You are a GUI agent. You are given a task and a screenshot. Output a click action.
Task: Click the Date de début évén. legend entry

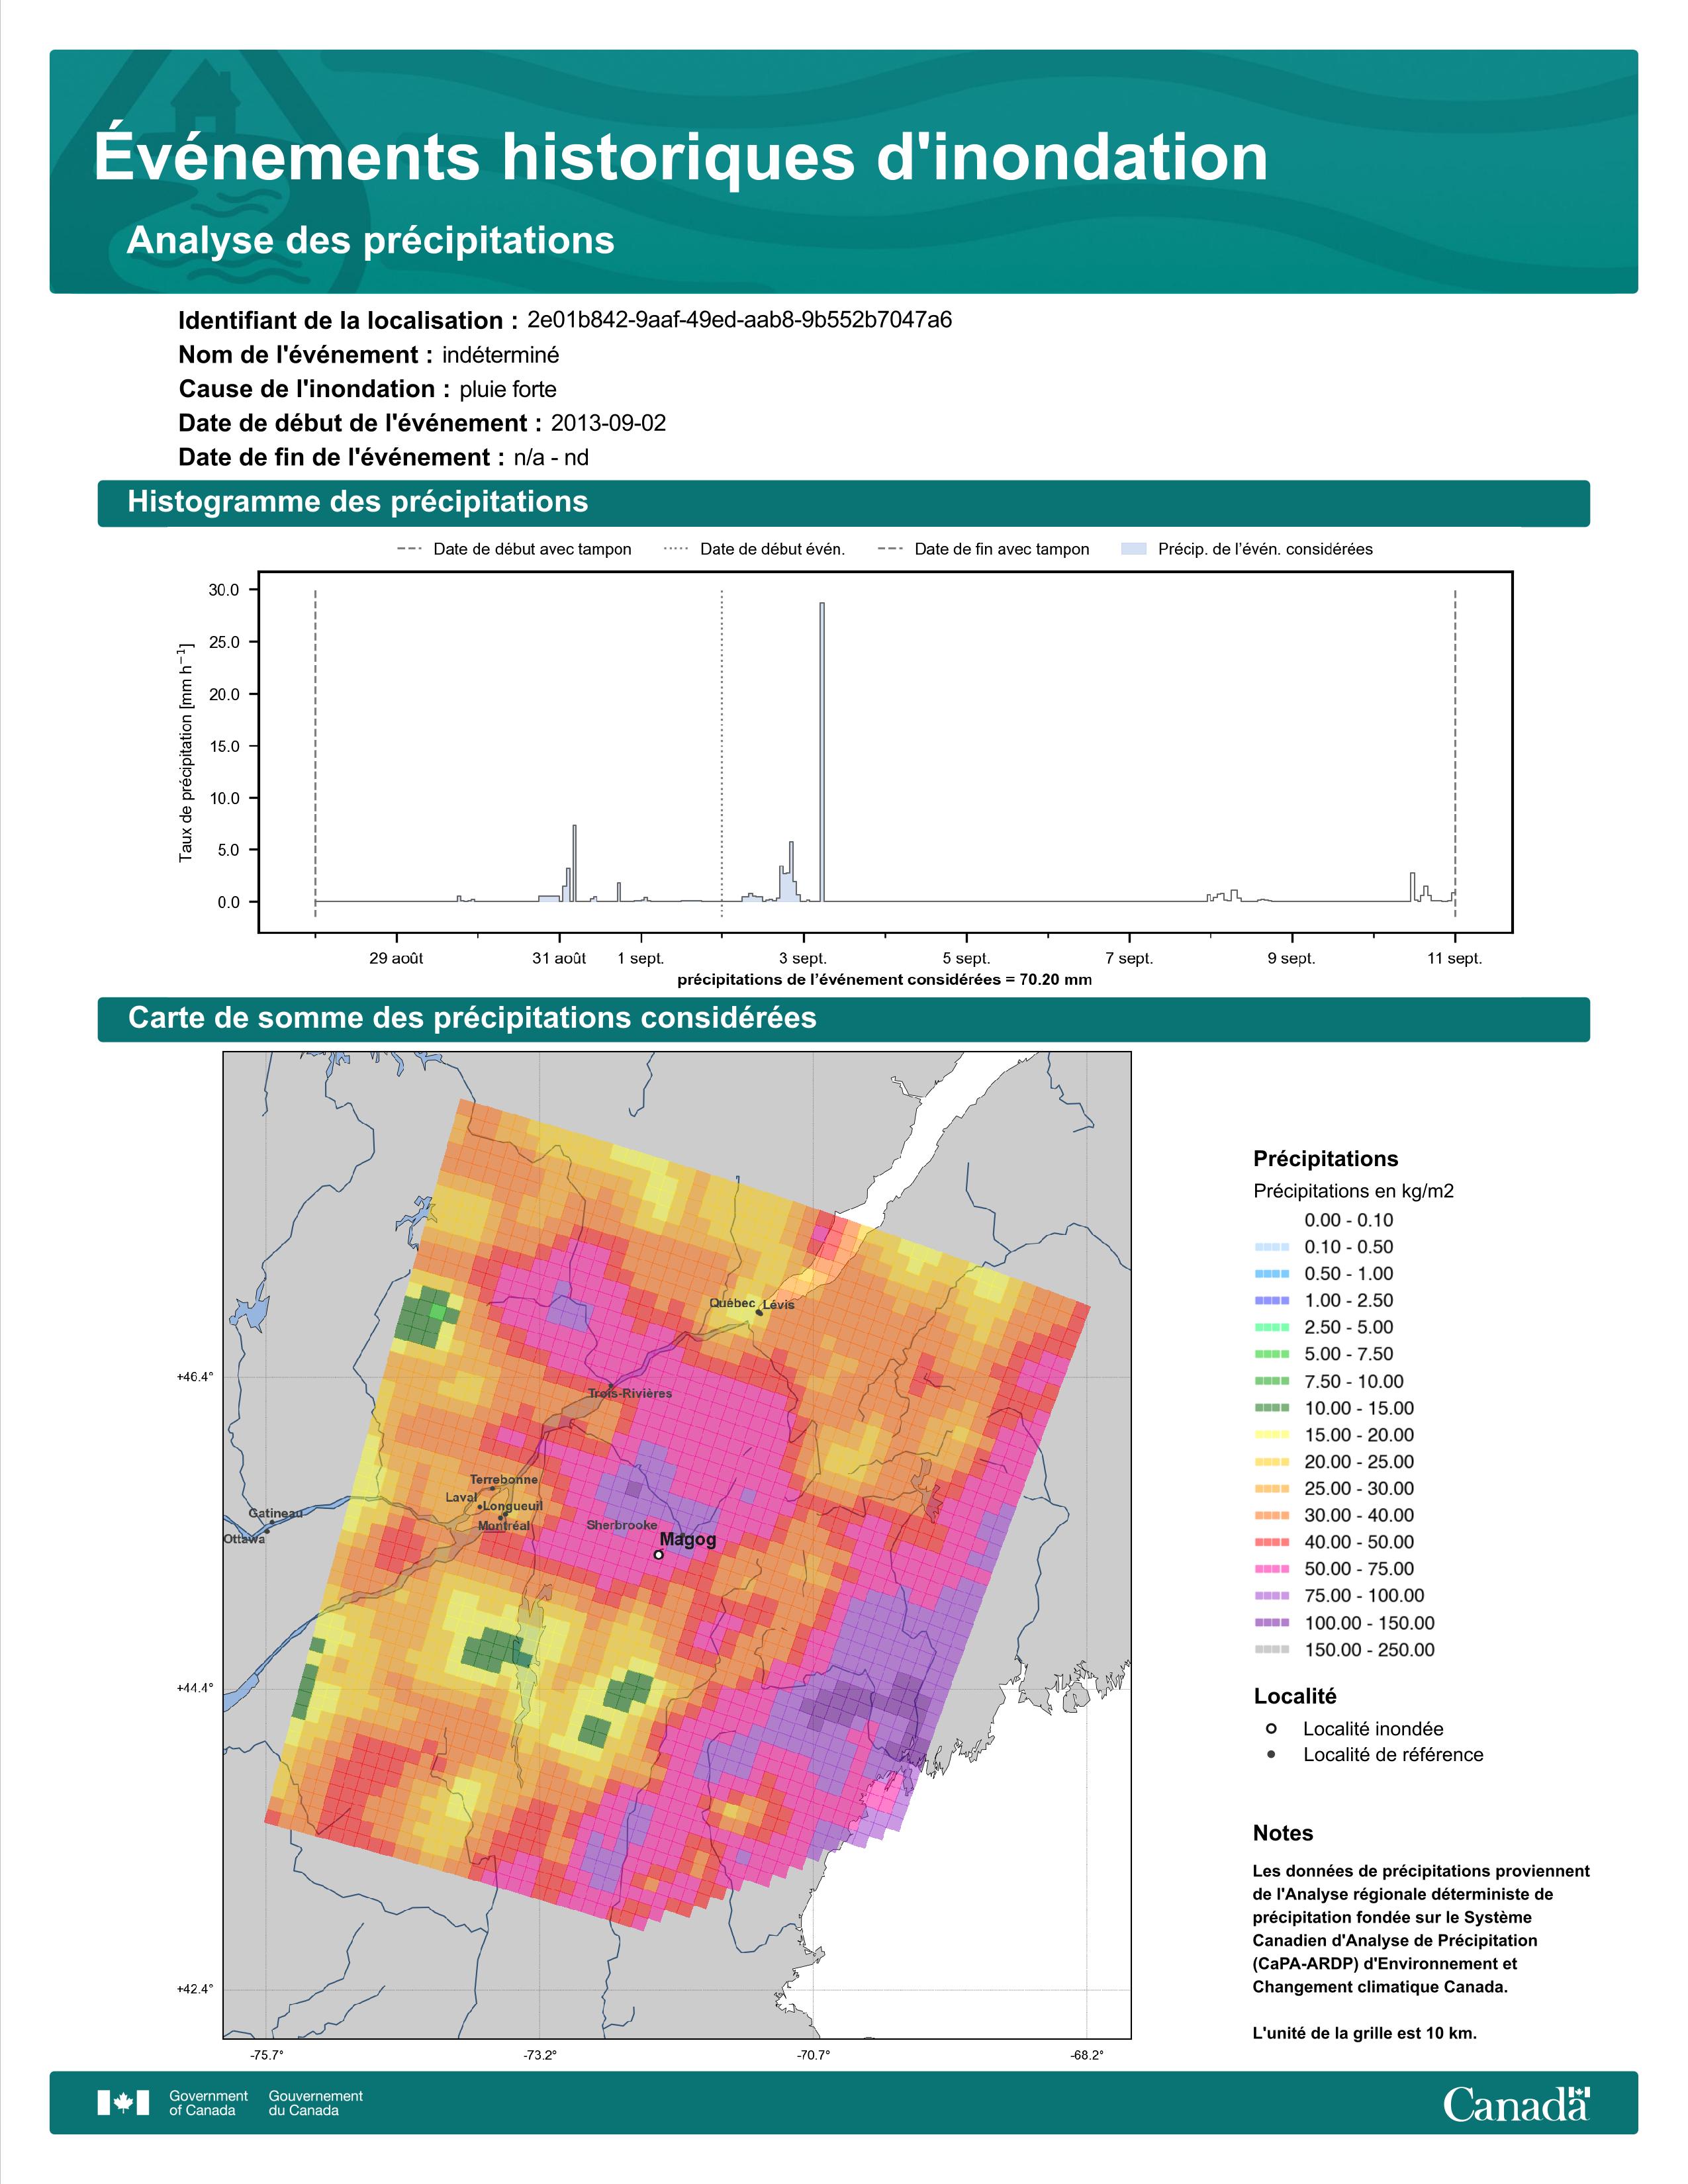(x=754, y=549)
